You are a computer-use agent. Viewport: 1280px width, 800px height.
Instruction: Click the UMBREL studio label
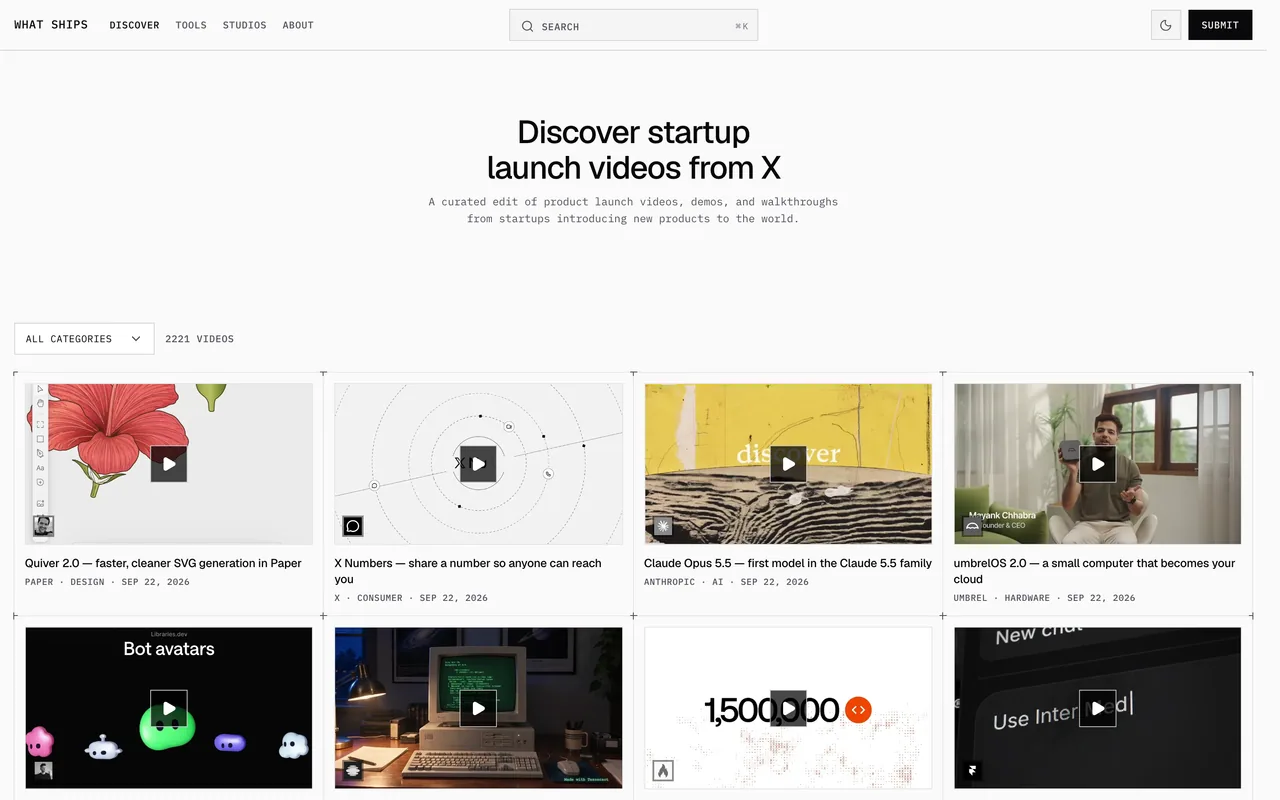(970, 598)
